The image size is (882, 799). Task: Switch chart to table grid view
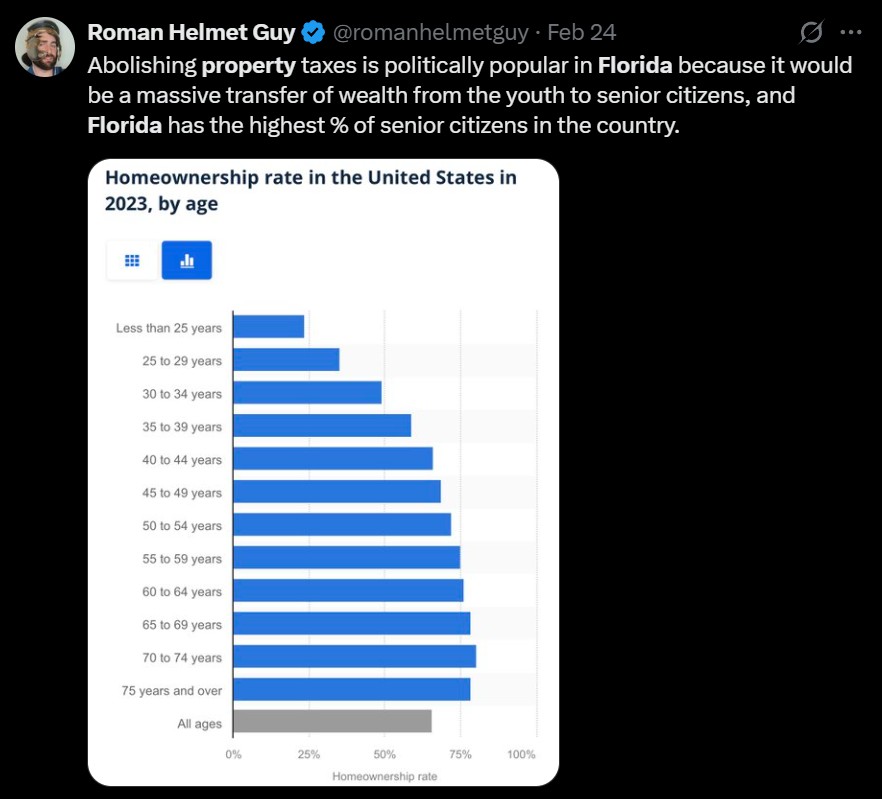pyautogui.click(x=132, y=261)
